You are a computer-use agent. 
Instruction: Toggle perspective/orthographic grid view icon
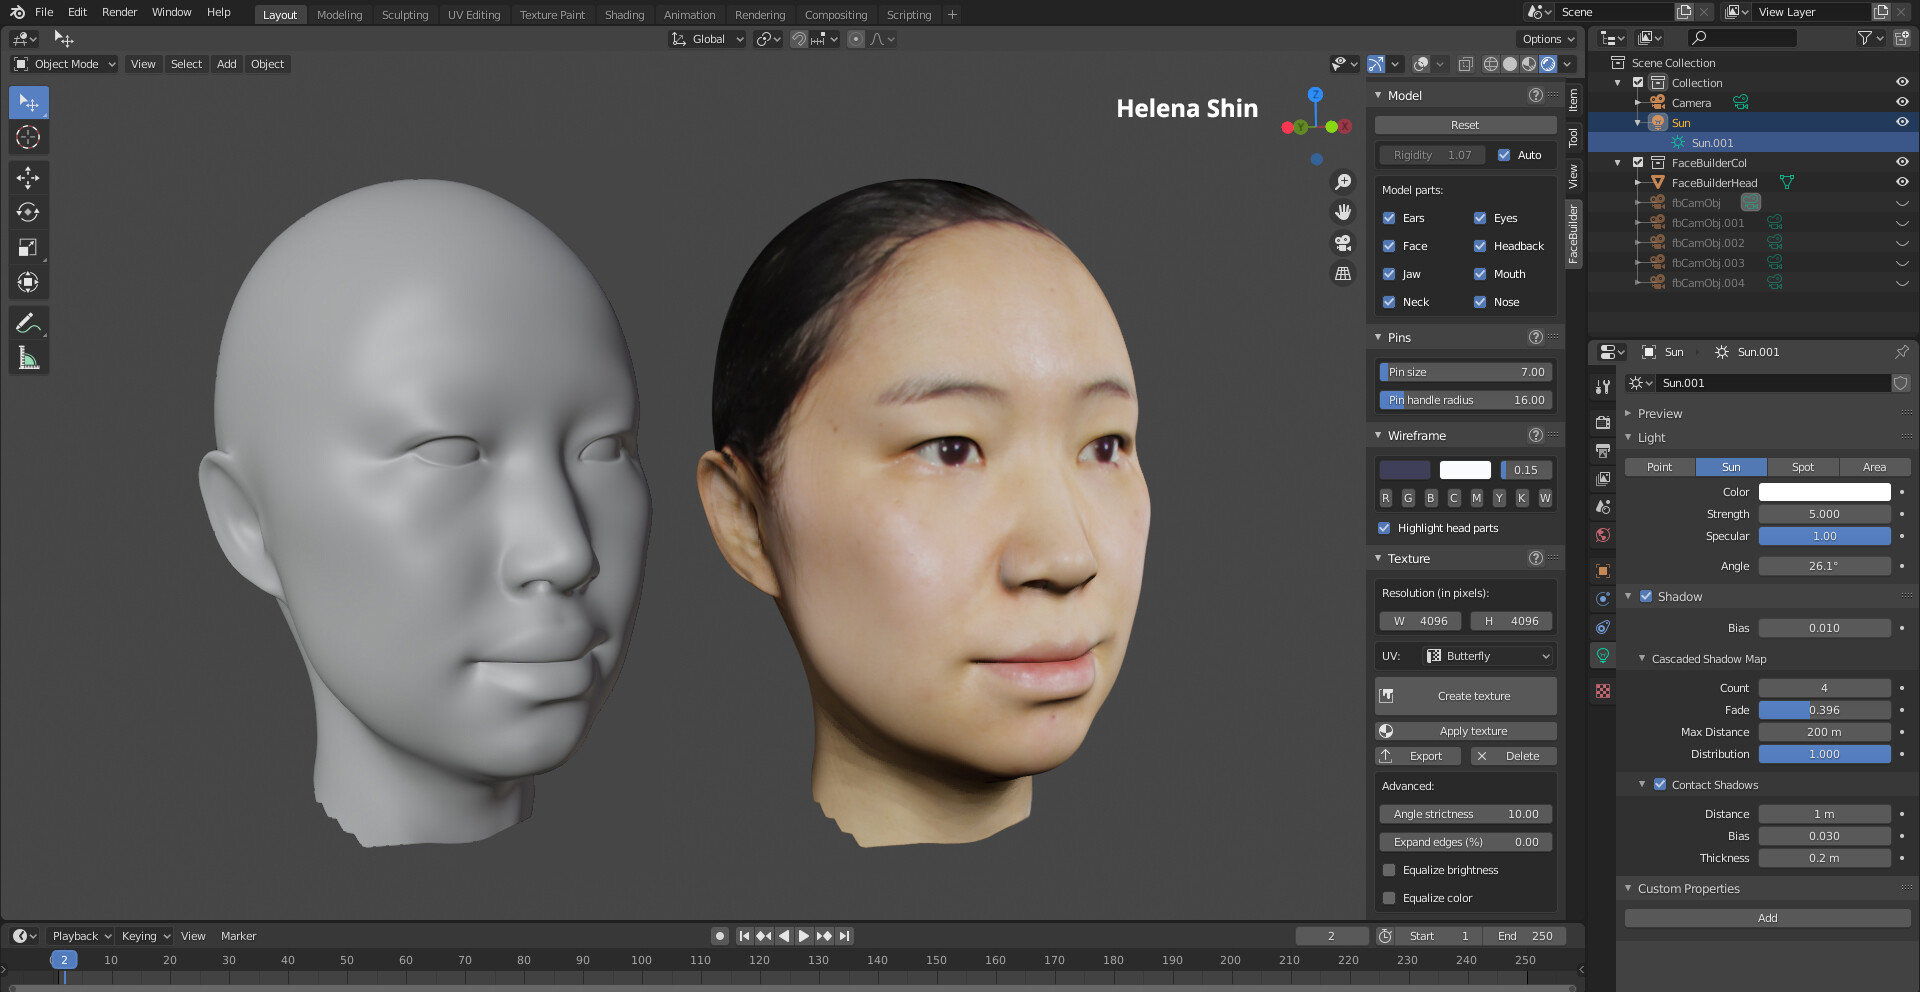pyautogui.click(x=1343, y=274)
